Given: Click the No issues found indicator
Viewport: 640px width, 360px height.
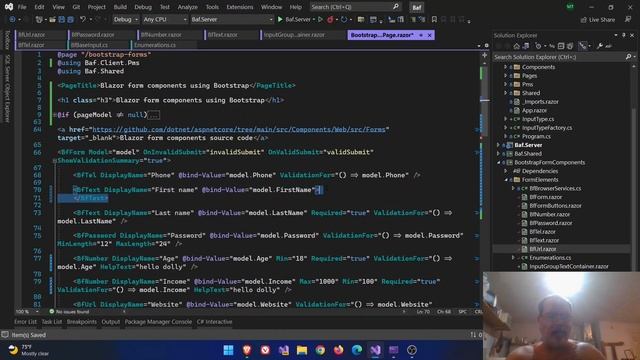Looking at the screenshot, I should click(x=69, y=312).
